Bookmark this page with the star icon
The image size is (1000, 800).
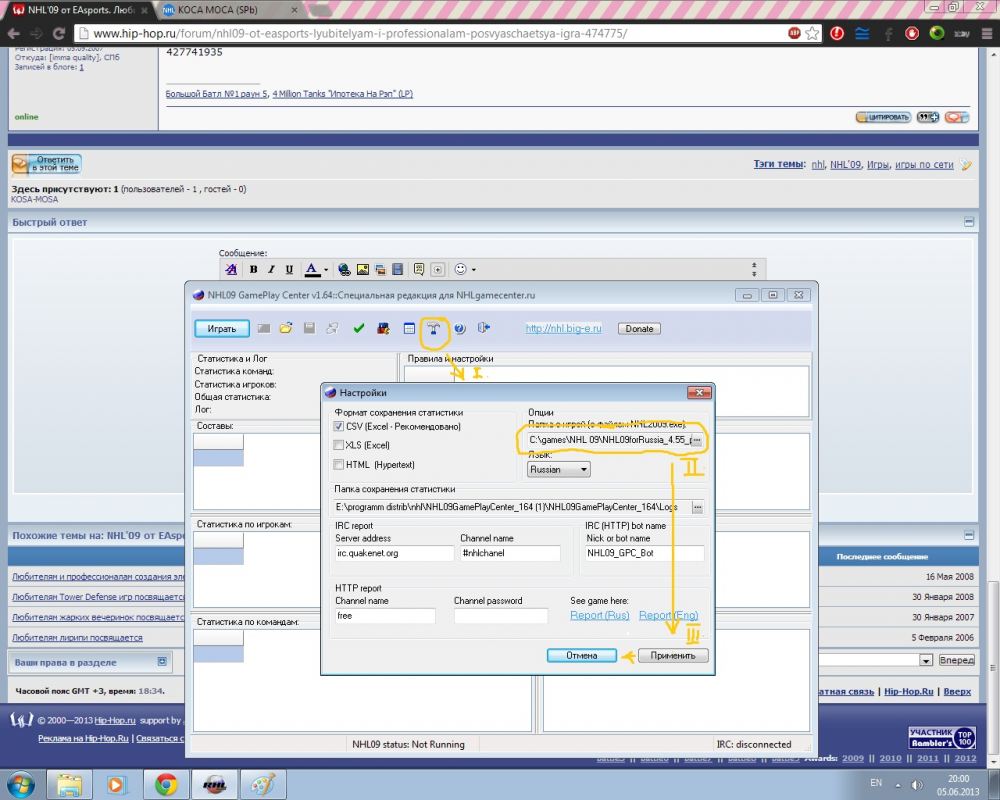(812, 33)
